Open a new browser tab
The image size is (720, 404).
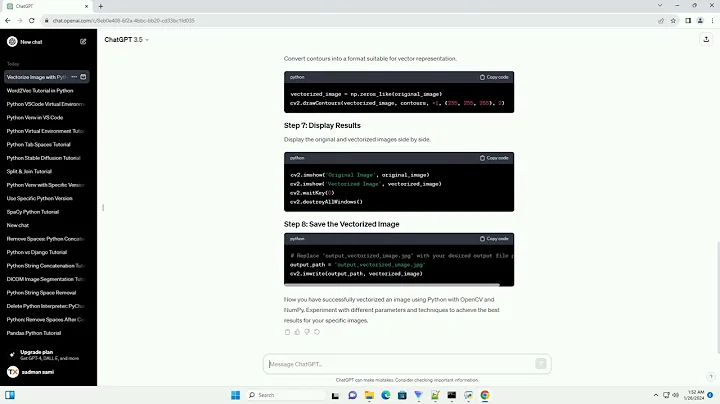[x=101, y=6]
